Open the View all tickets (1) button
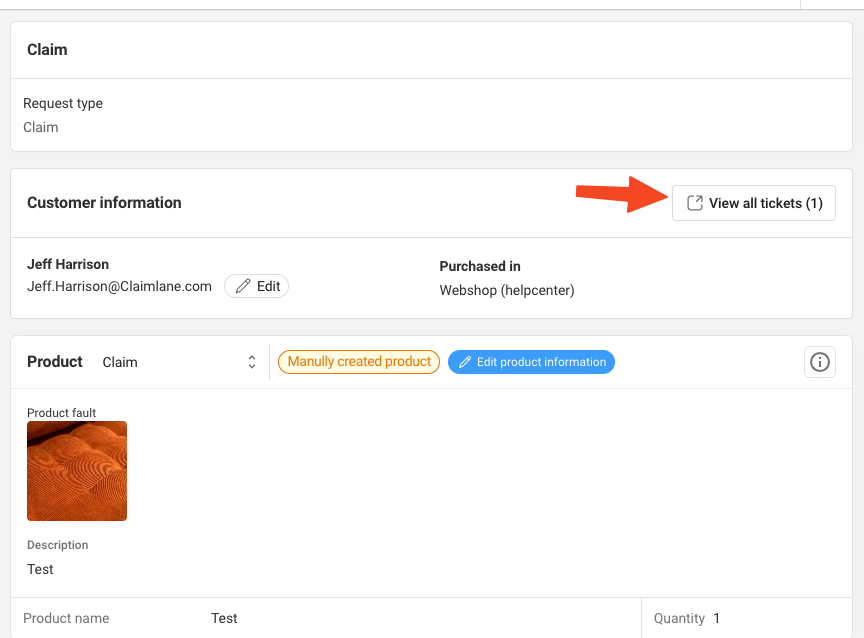Image resolution: width=864 pixels, height=638 pixels. click(x=753, y=203)
